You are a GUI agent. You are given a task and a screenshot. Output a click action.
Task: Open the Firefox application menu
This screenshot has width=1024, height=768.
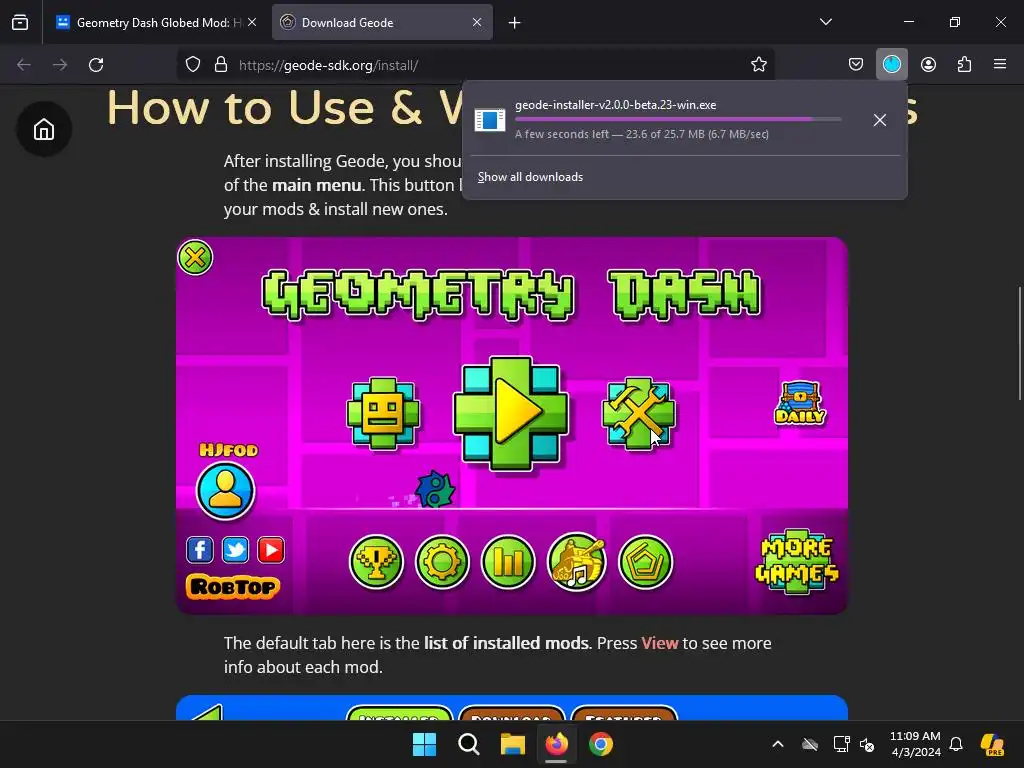click(x=1000, y=65)
